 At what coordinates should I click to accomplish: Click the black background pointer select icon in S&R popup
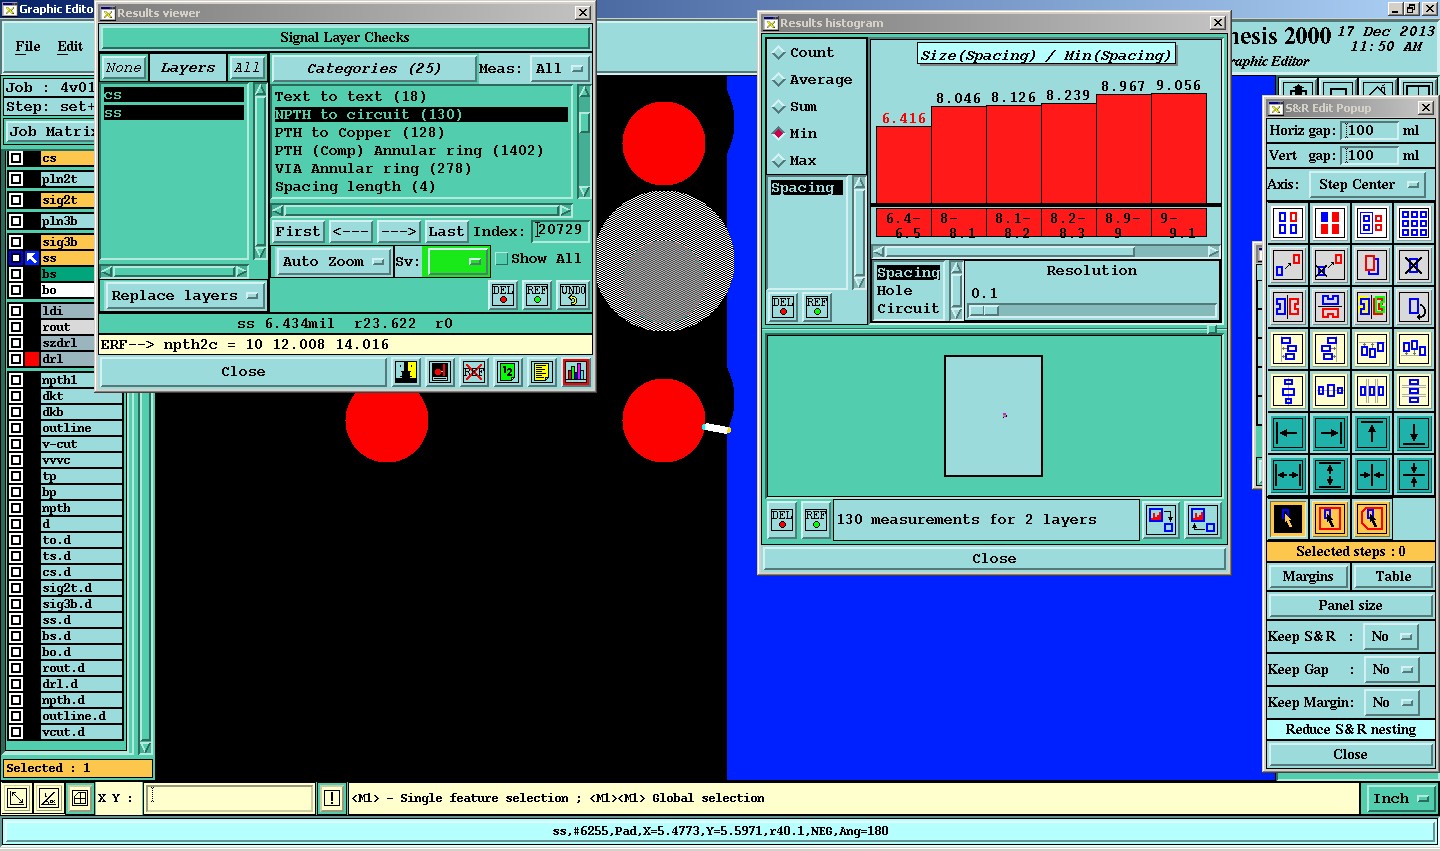(x=1288, y=518)
